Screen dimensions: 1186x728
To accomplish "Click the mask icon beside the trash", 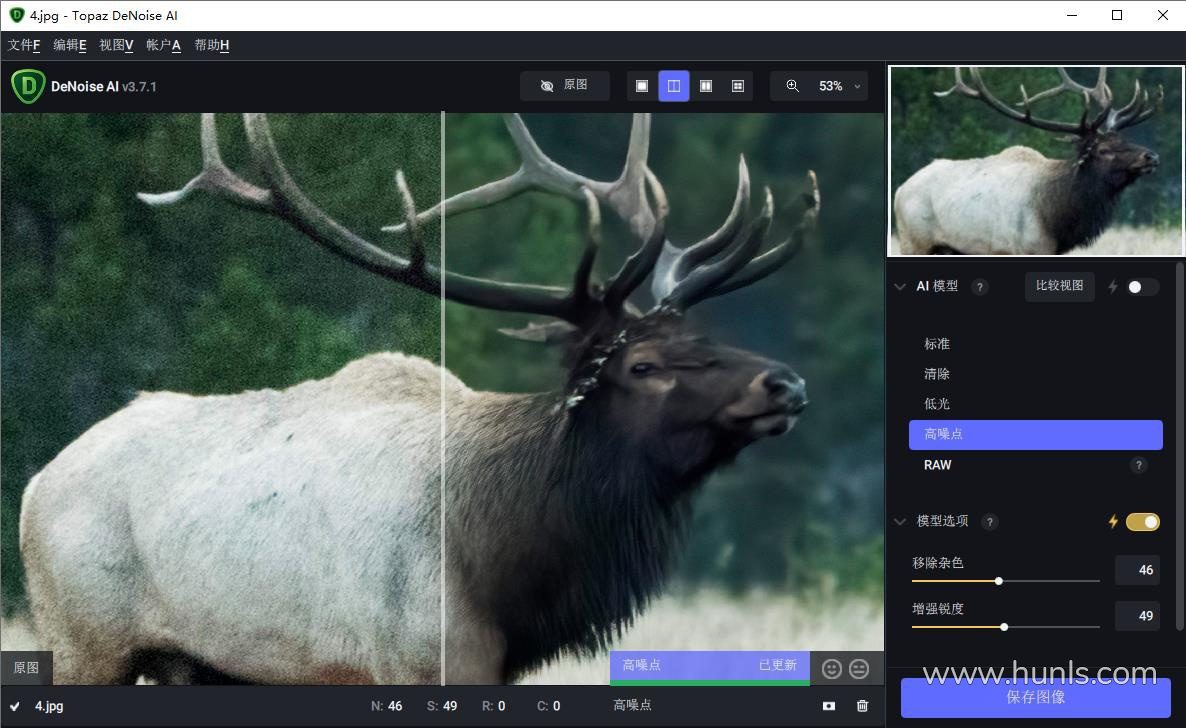I will (x=828, y=706).
